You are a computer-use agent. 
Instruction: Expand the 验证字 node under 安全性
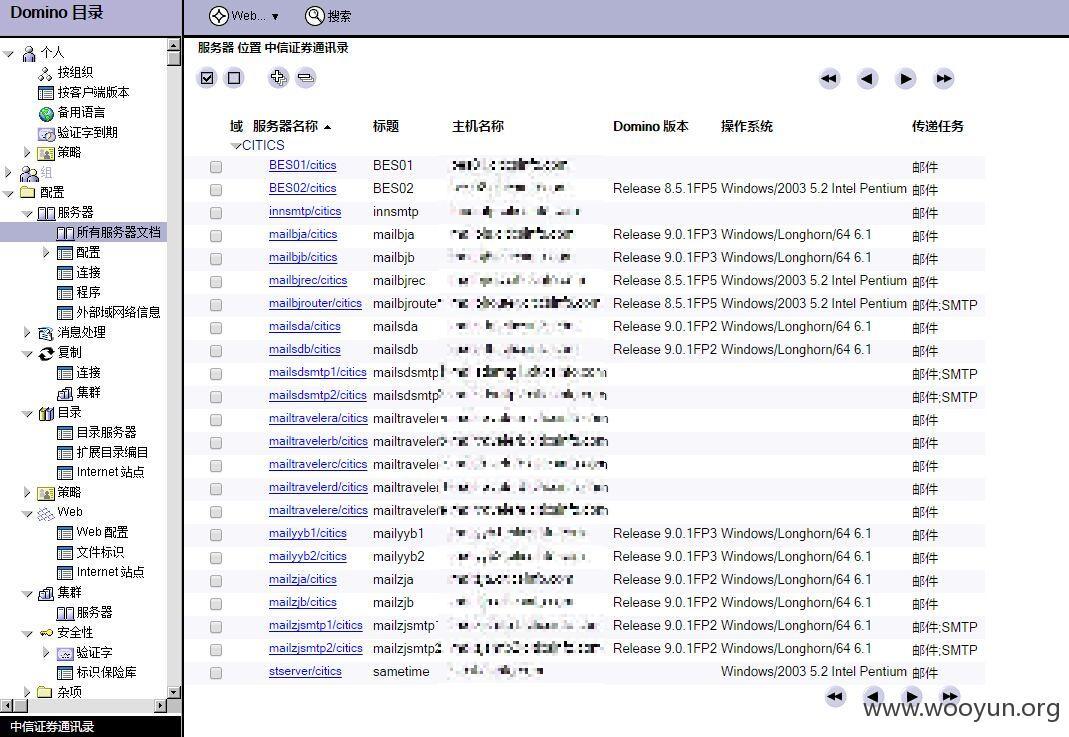[x=46, y=652]
